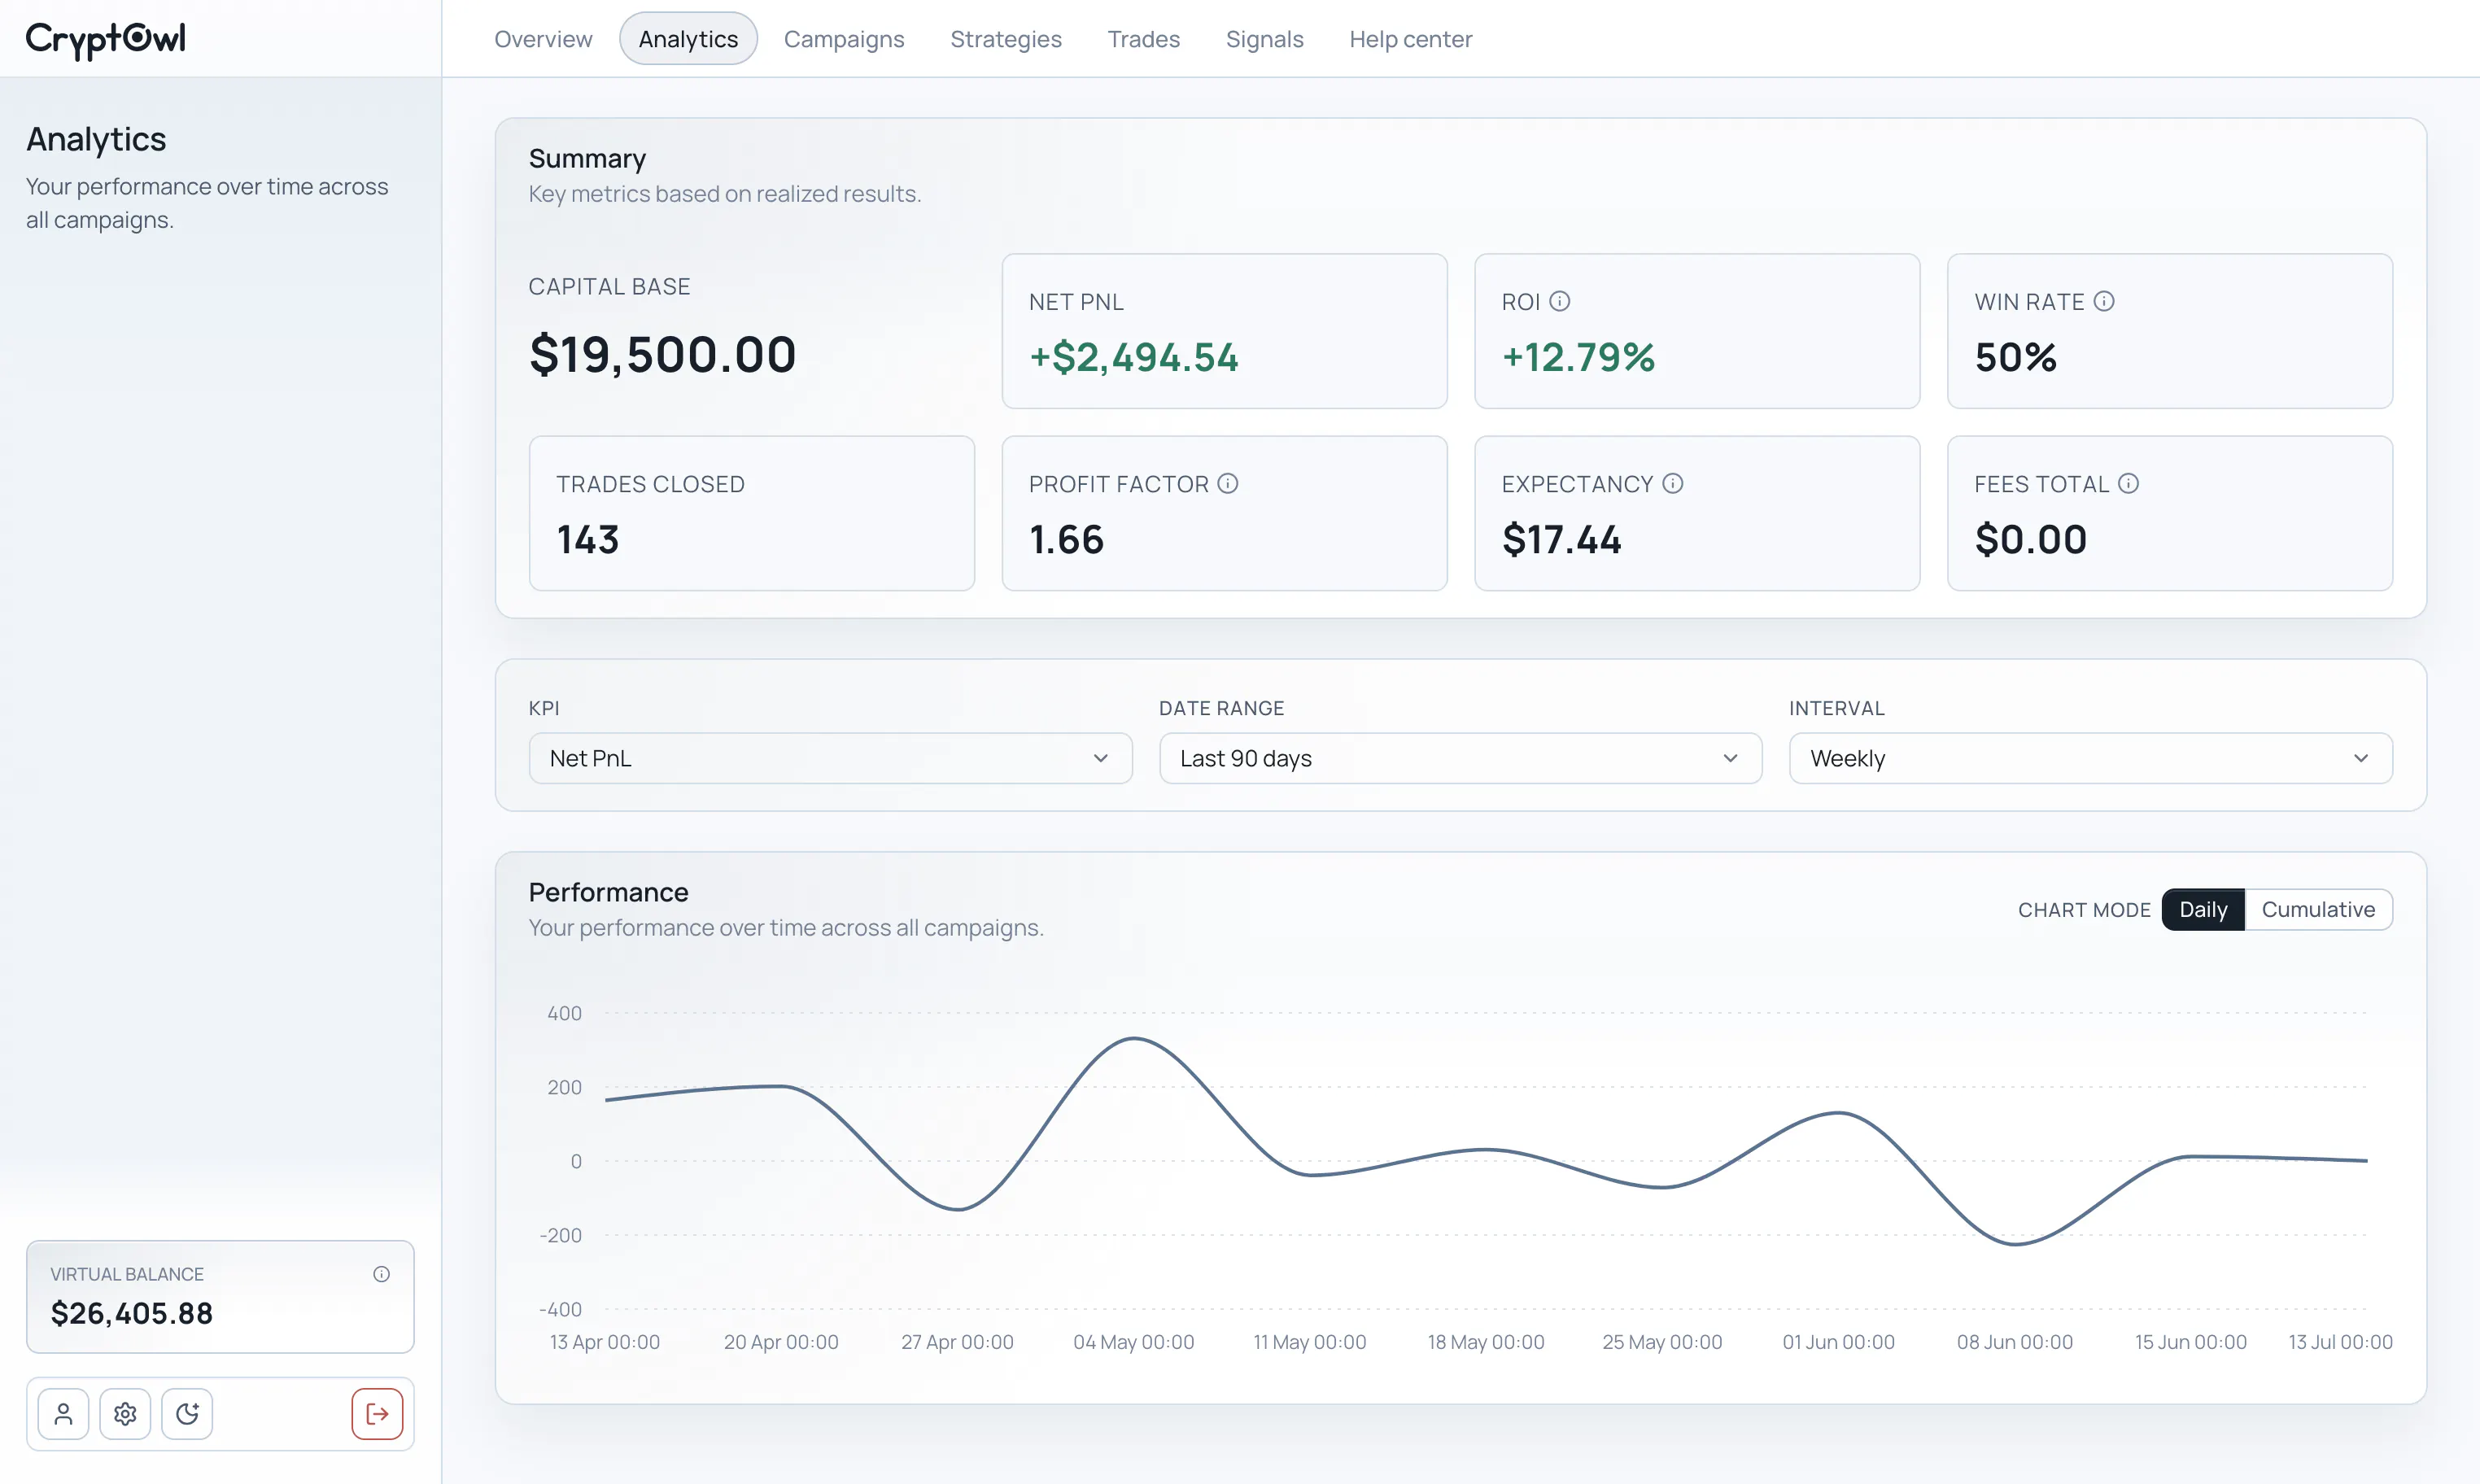Click the Summary section heading

[x=587, y=158]
